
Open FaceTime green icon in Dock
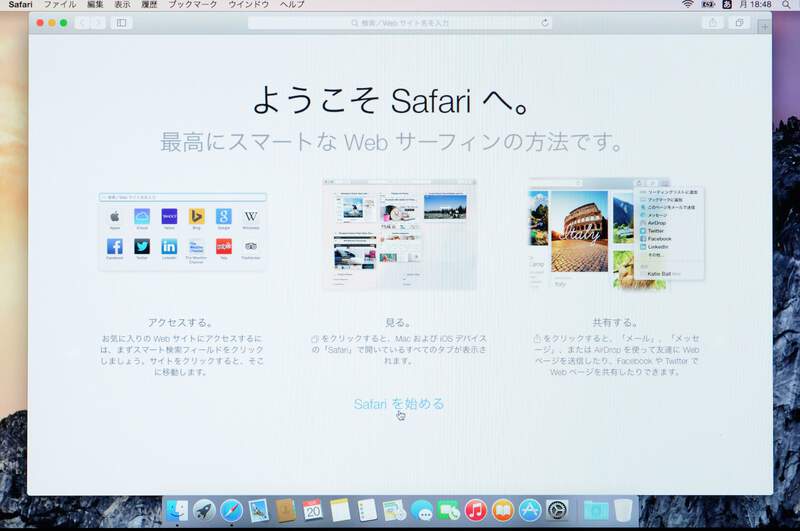click(448, 510)
